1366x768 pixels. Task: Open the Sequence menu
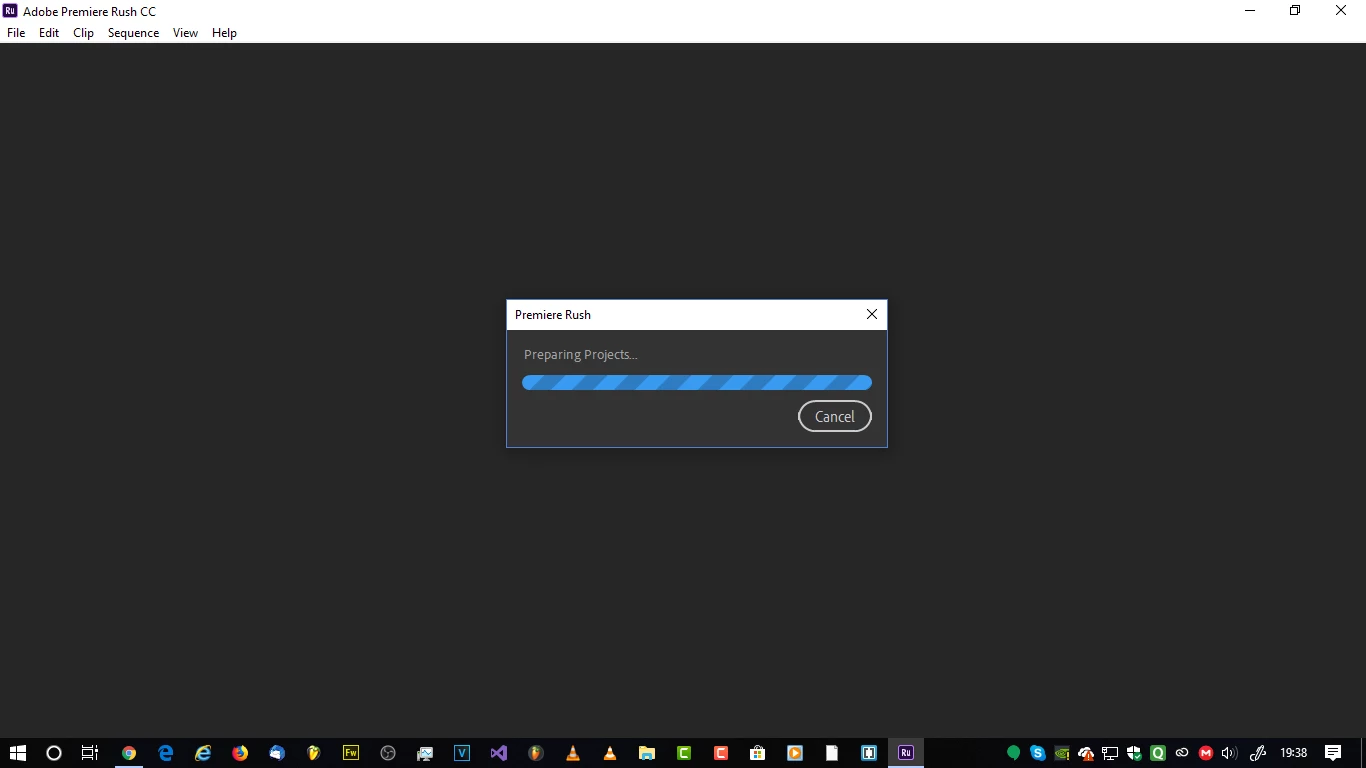click(x=133, y=33)
